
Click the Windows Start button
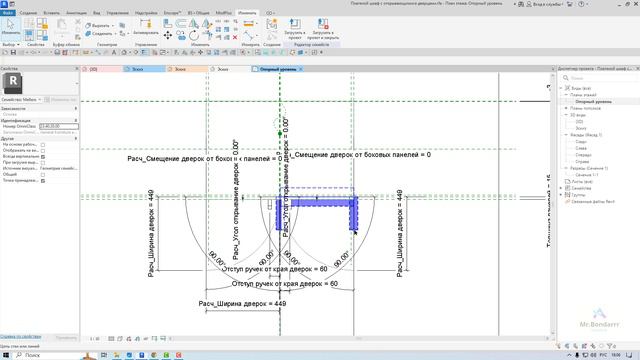6,355
